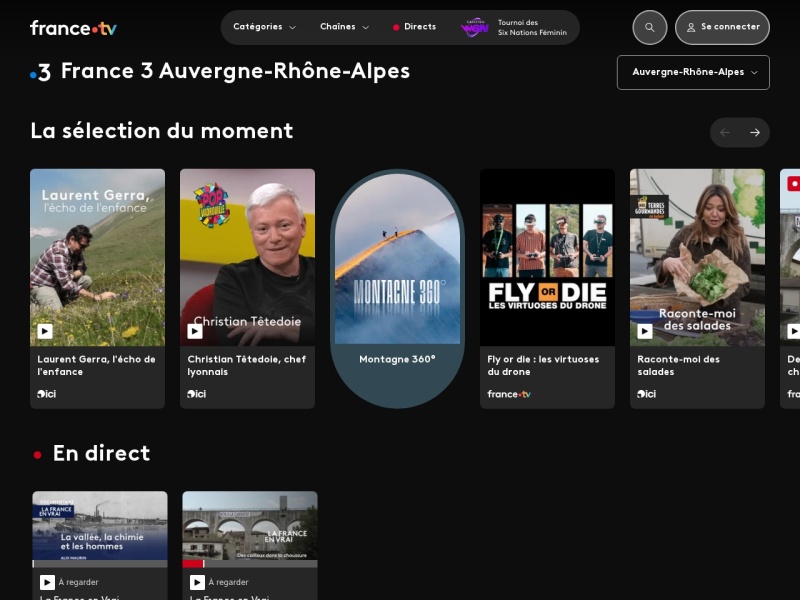Click france.tv logo under Fly or die
This screenshot has width=800, height=600.
pos(509,394)
